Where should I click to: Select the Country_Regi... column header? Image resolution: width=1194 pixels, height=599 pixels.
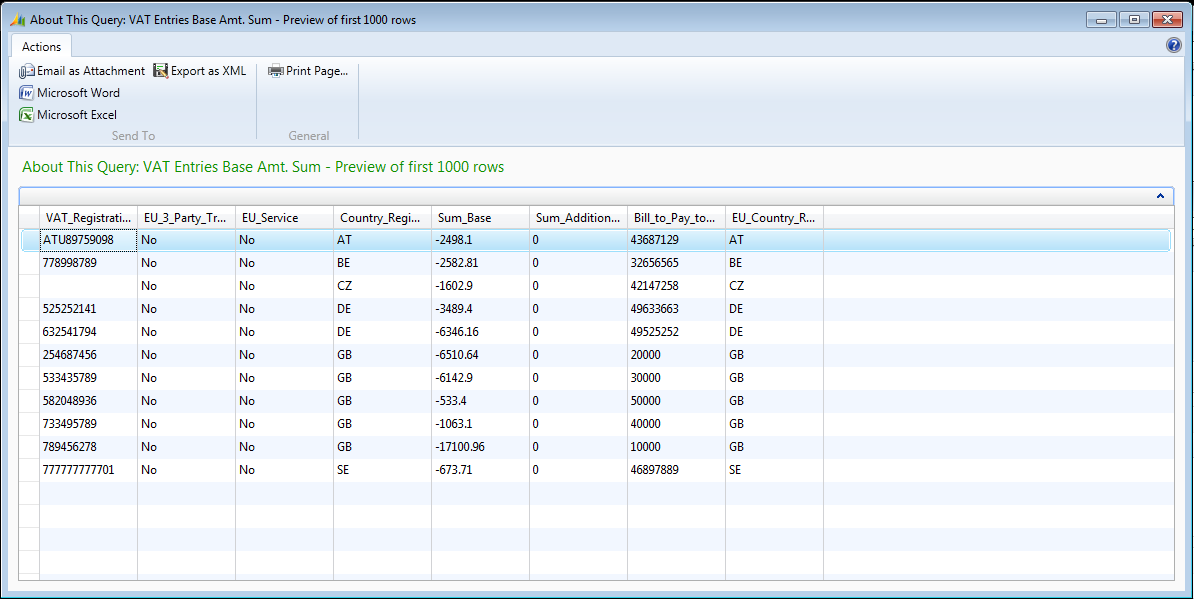383,218
